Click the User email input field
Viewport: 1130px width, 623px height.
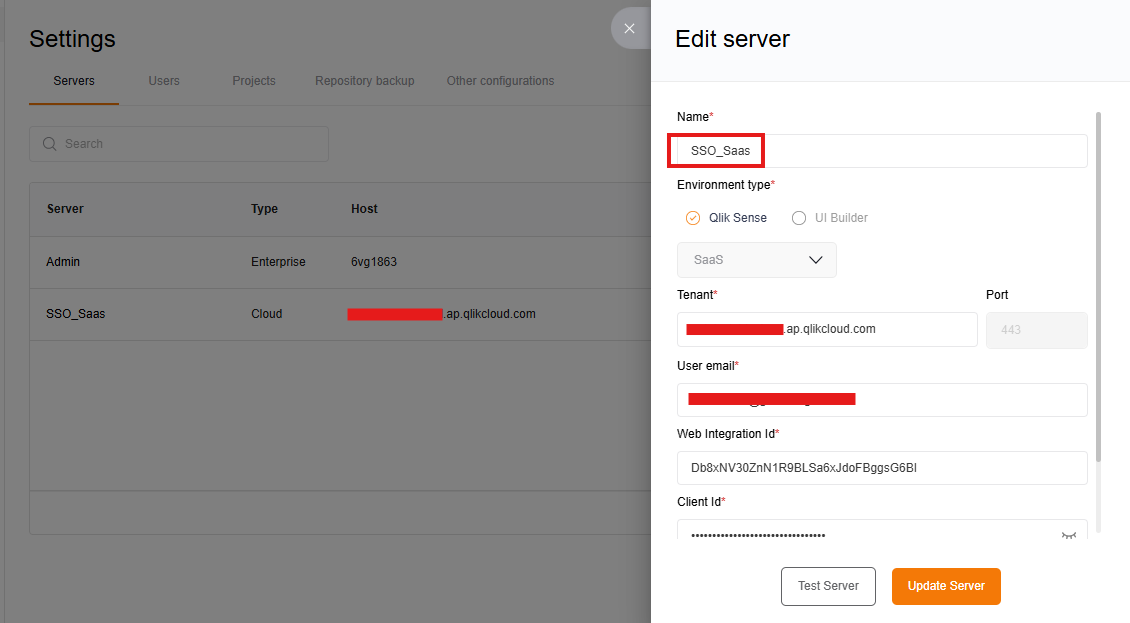882,399
